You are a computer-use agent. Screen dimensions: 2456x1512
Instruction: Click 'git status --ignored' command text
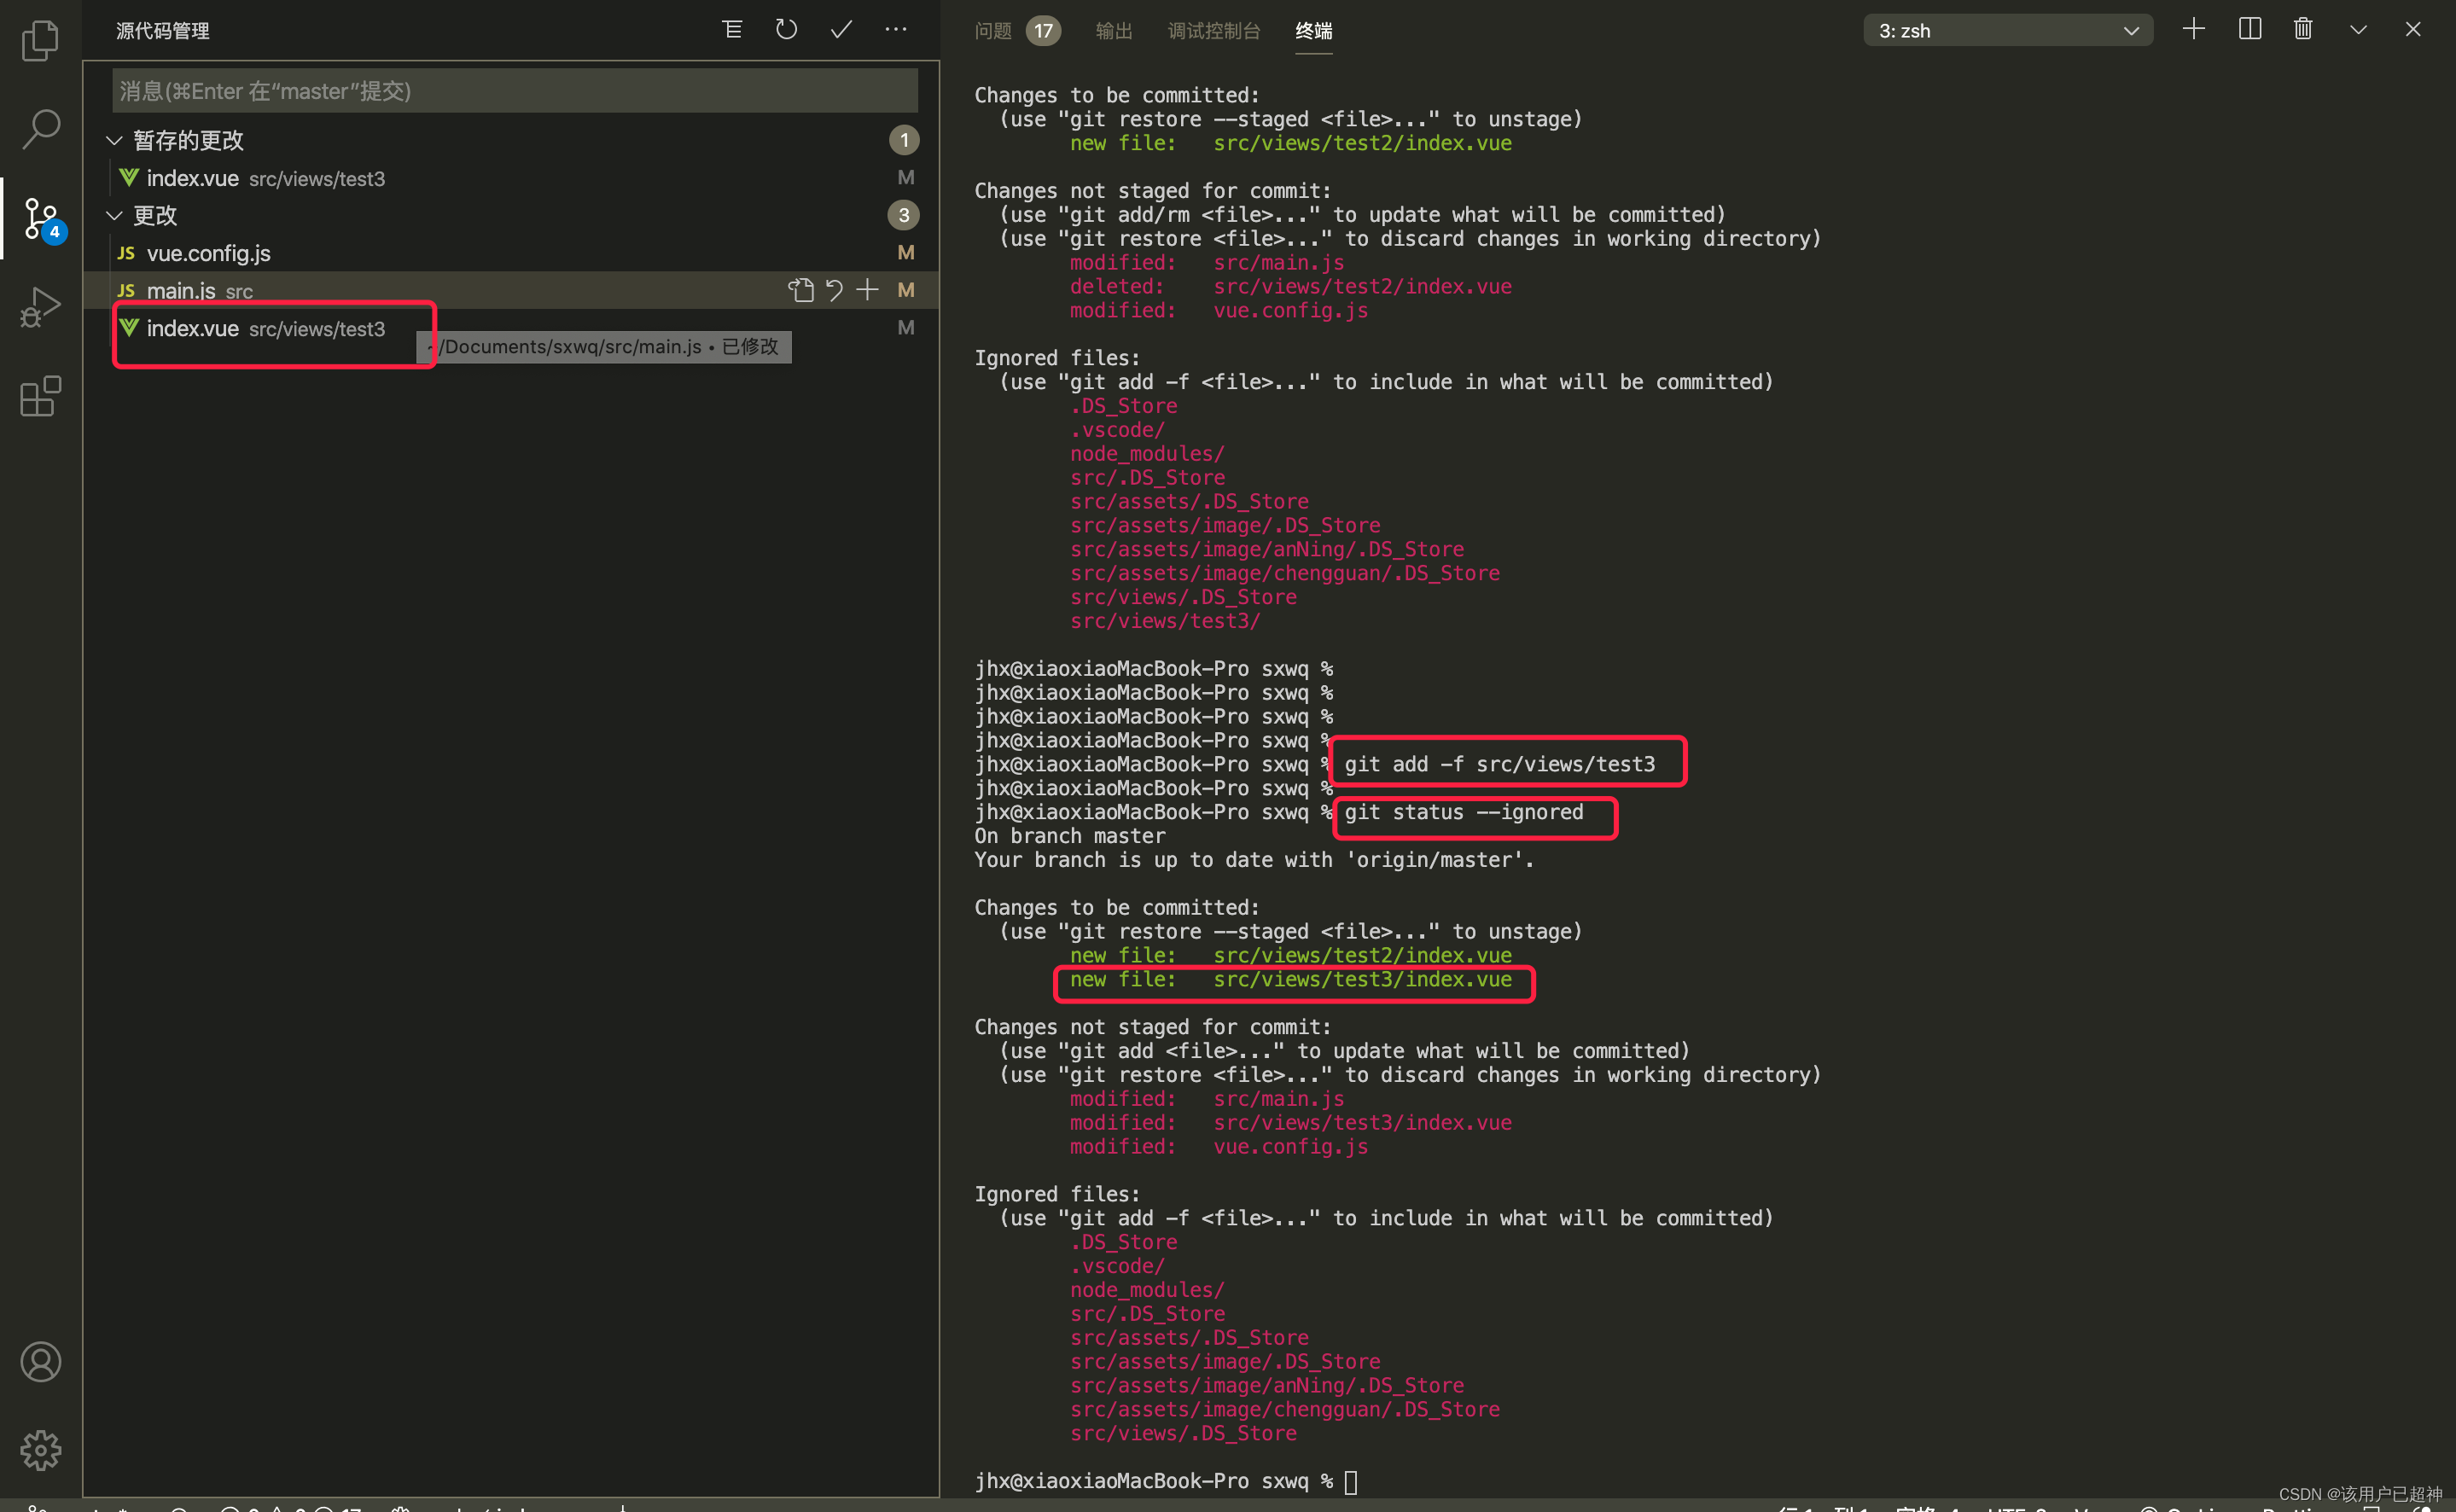[x=1464, y=812]
